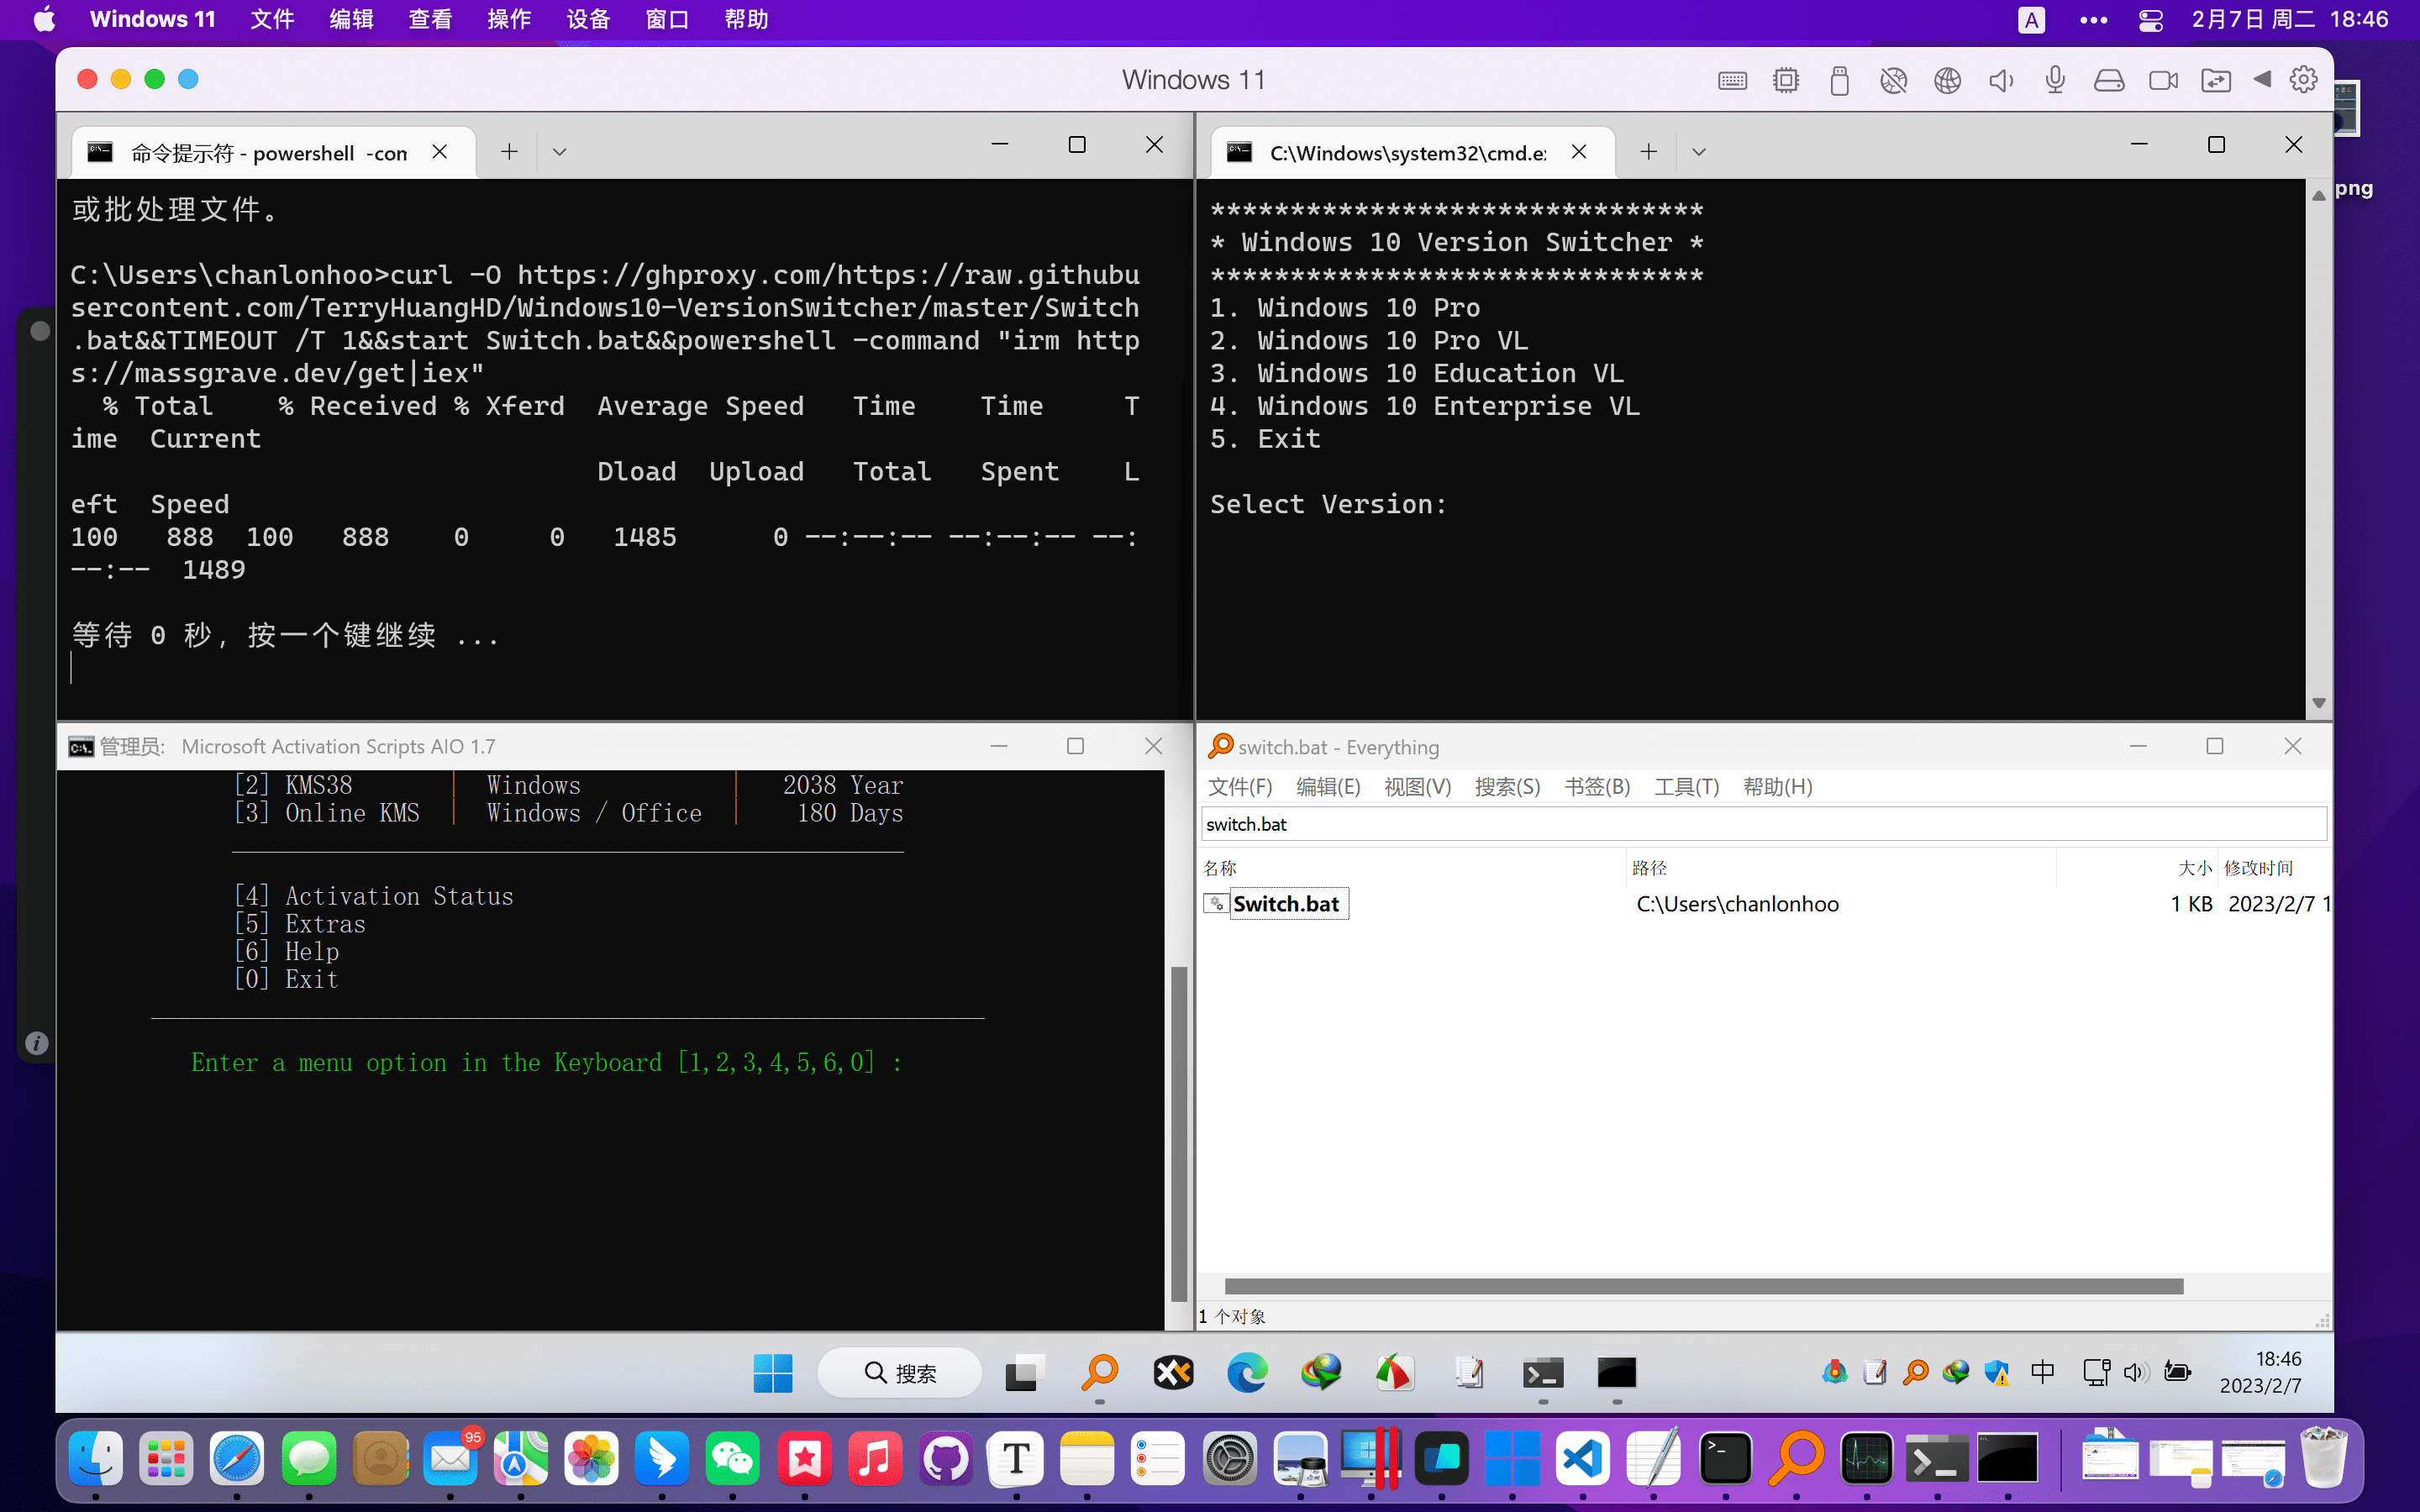Screen dimensions: 2420x1512
Task: Open 书签(B) menu in Everything
Action: [1597, 787]
